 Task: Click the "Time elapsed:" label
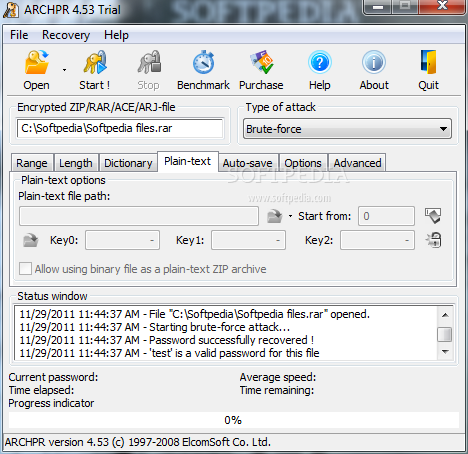41,390
